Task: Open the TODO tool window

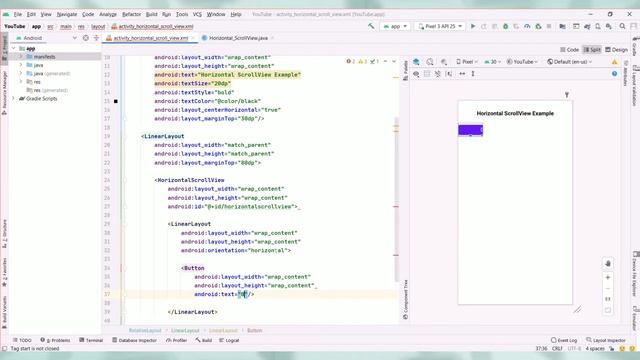Action: tap(22, 340)
